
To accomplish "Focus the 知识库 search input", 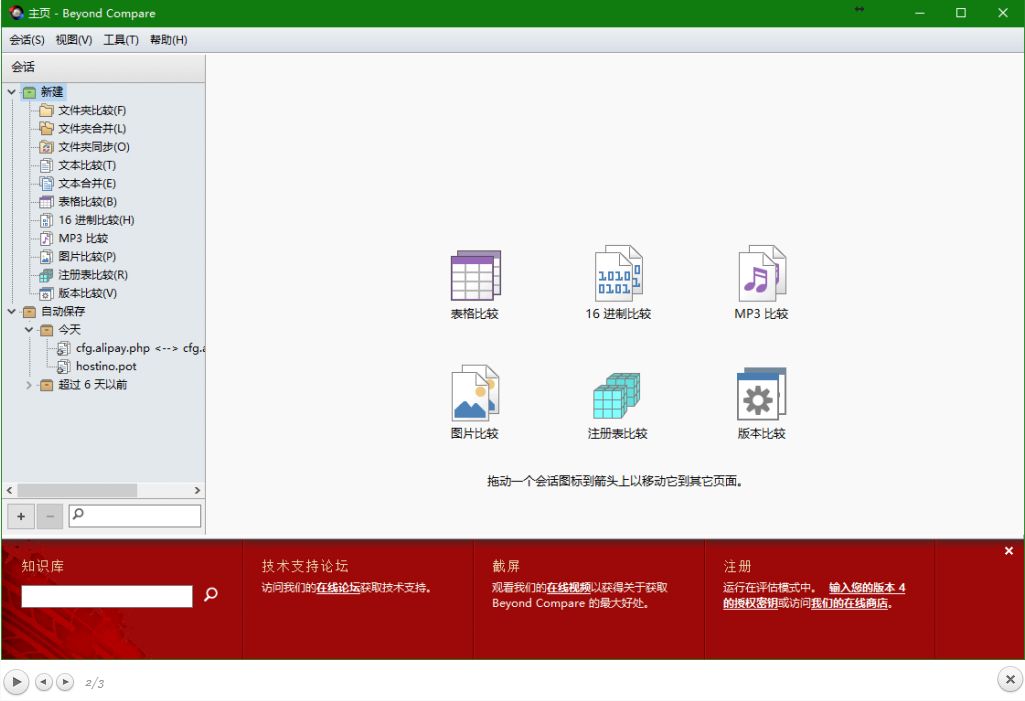I will (107, 596).
